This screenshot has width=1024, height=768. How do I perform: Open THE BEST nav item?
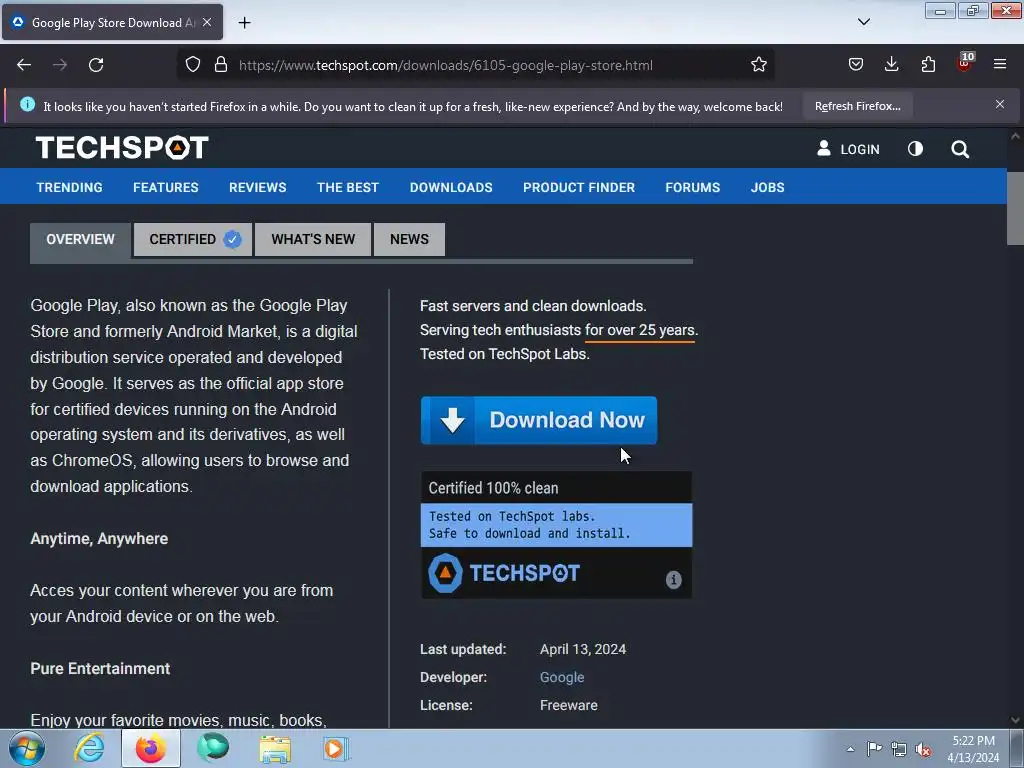(x=347, y=187)
